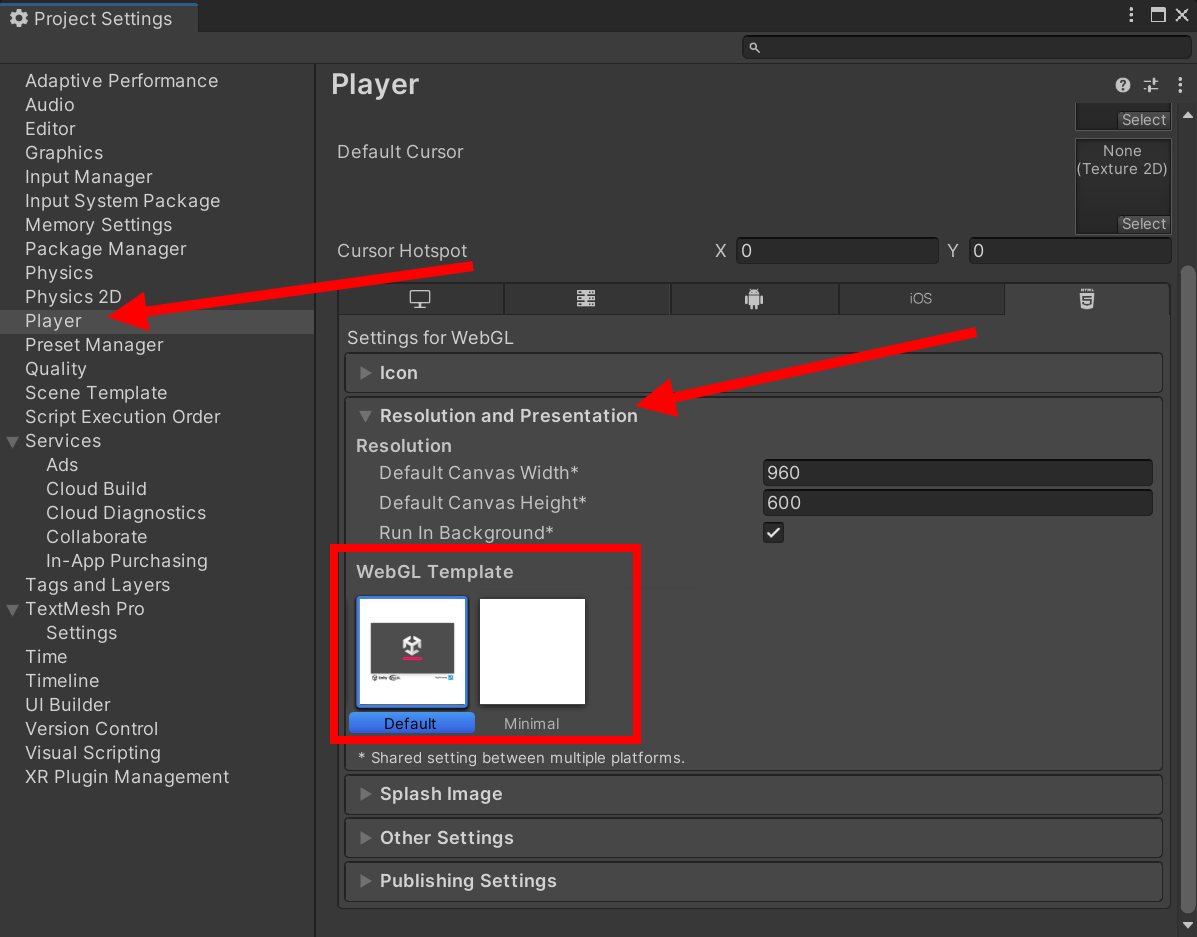Open the Player help documentation icon
The image size is (1197, 937).
(1122, 85)
